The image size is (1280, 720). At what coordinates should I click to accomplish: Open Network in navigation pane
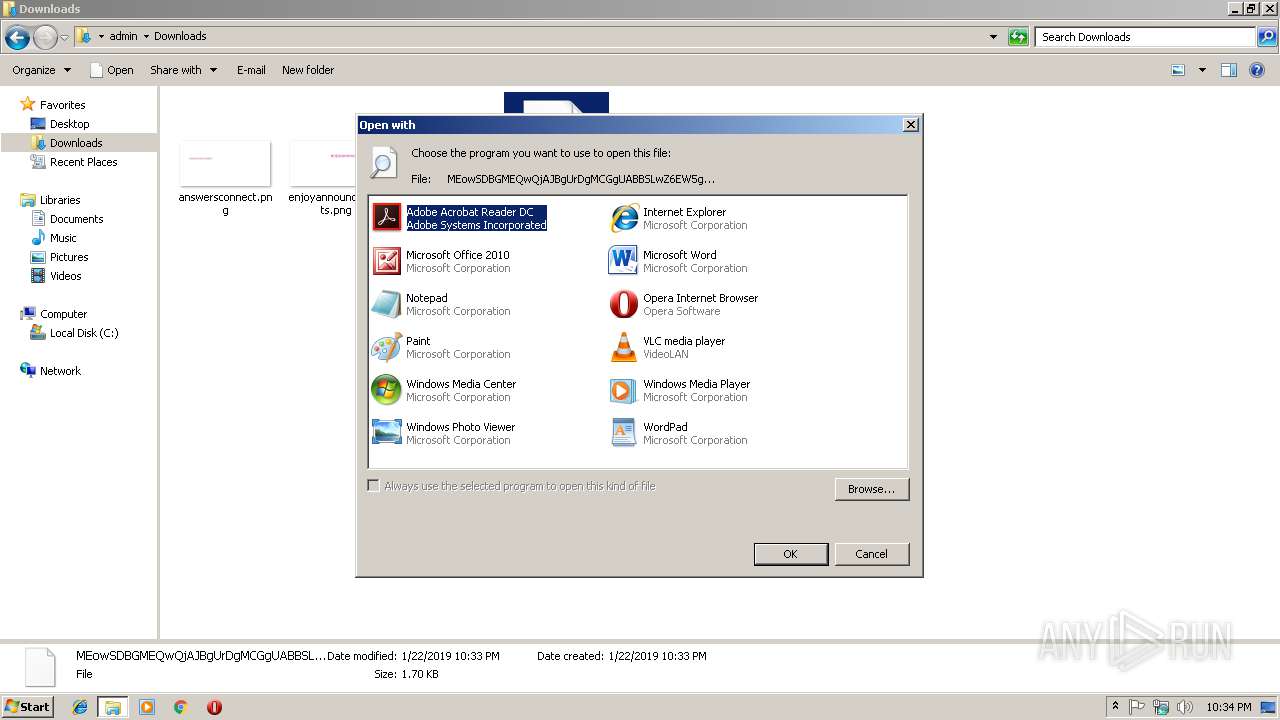60,371
